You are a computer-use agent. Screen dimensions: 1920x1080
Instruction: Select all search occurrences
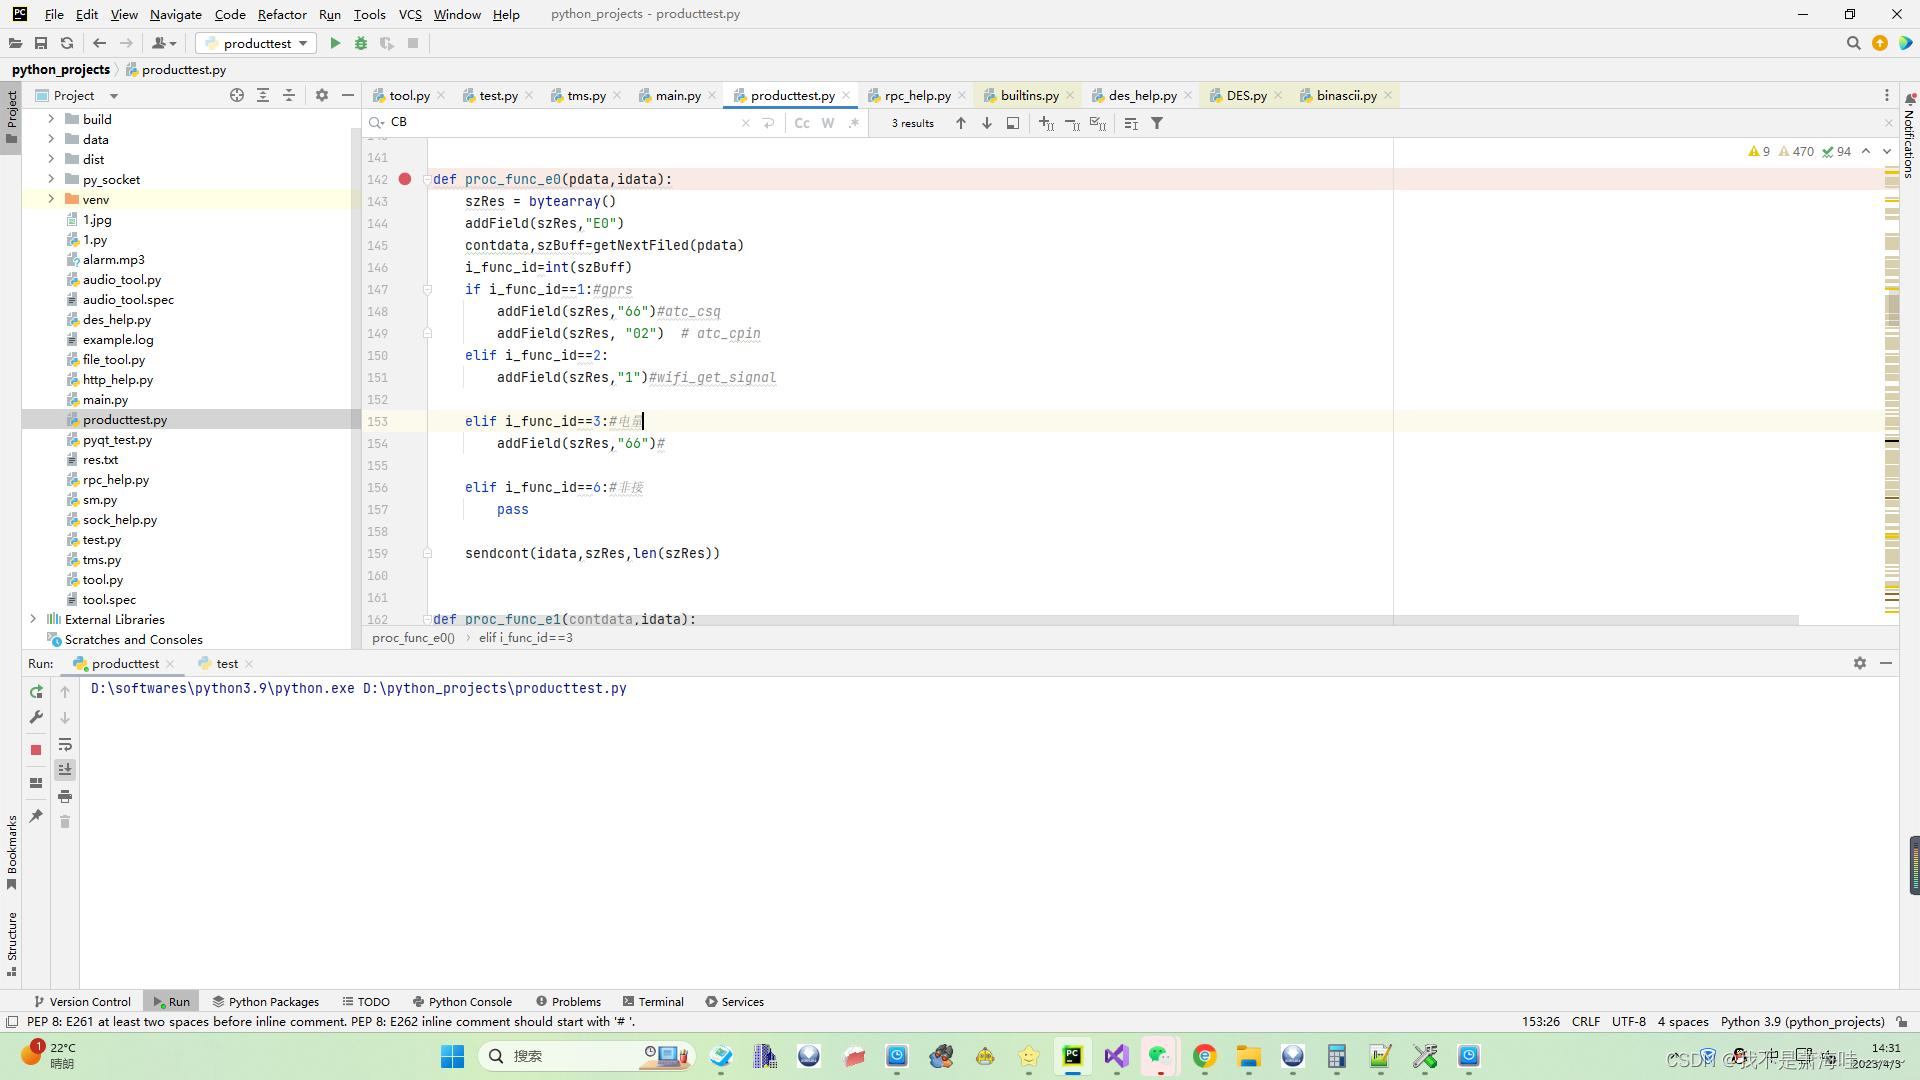[x=1098, y=123]
